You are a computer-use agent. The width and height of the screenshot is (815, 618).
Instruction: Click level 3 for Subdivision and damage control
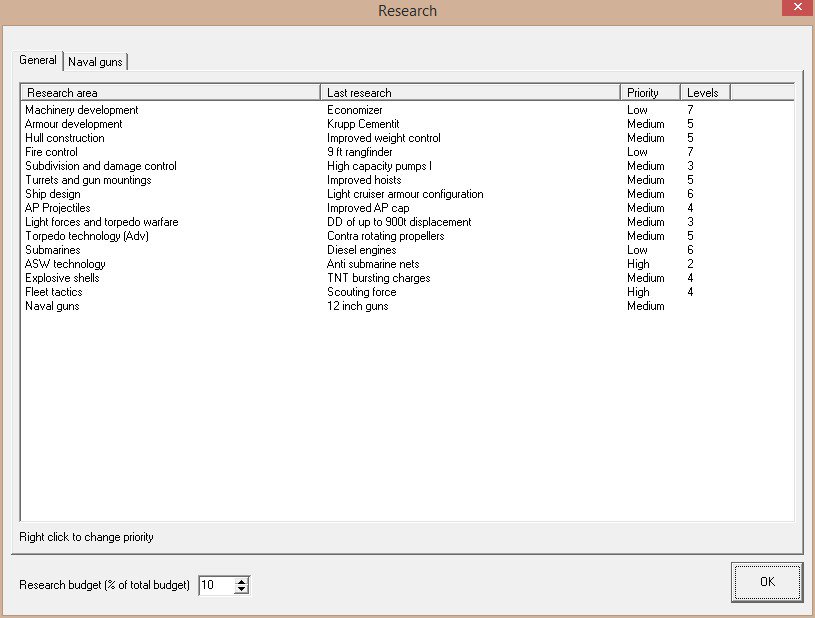click(690, 166)
